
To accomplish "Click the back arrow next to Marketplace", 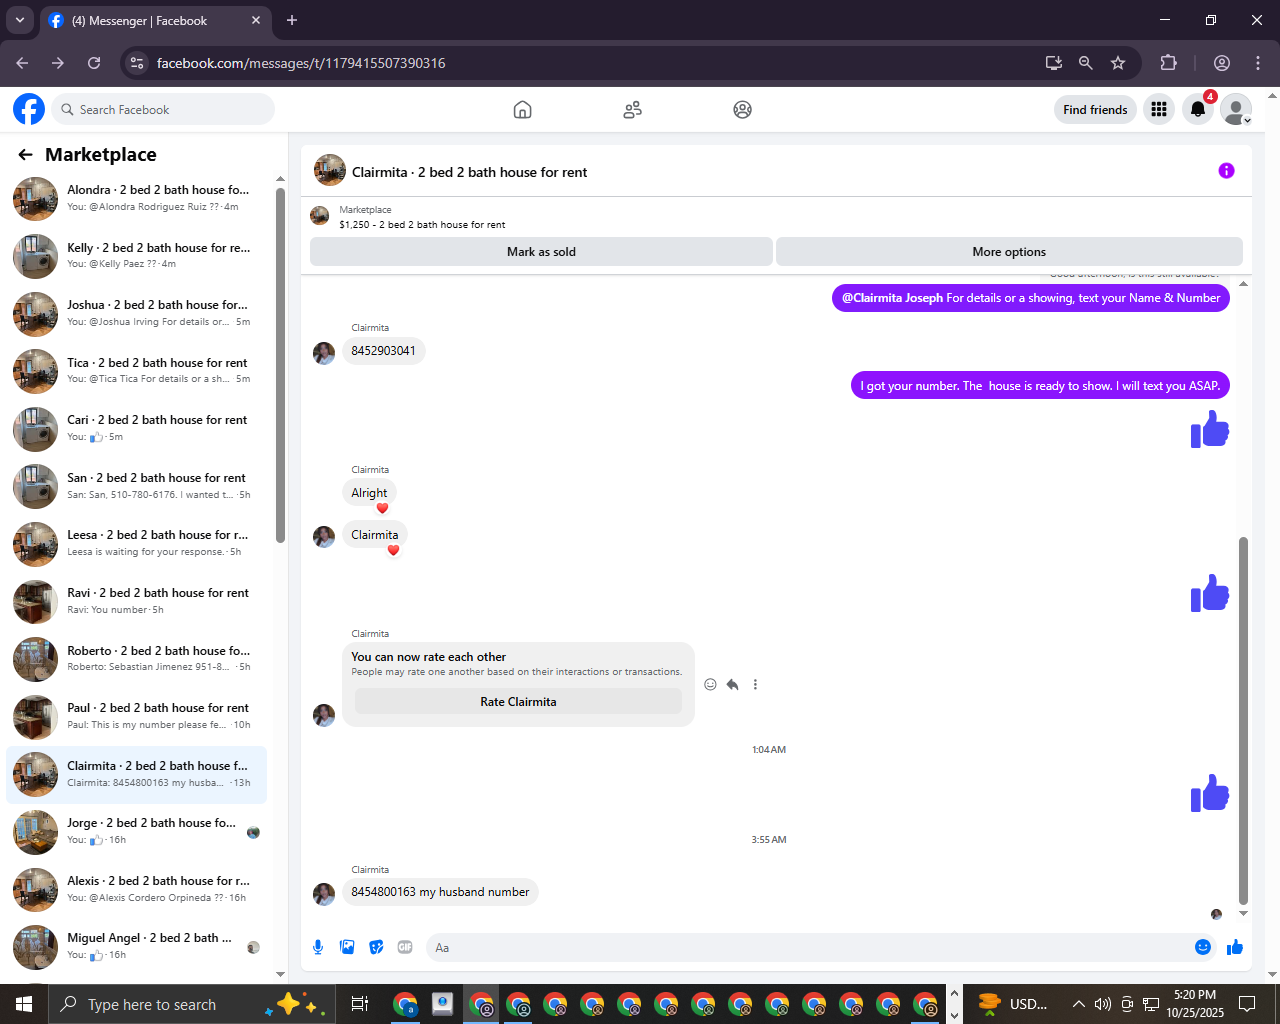I will pos(26,155).
